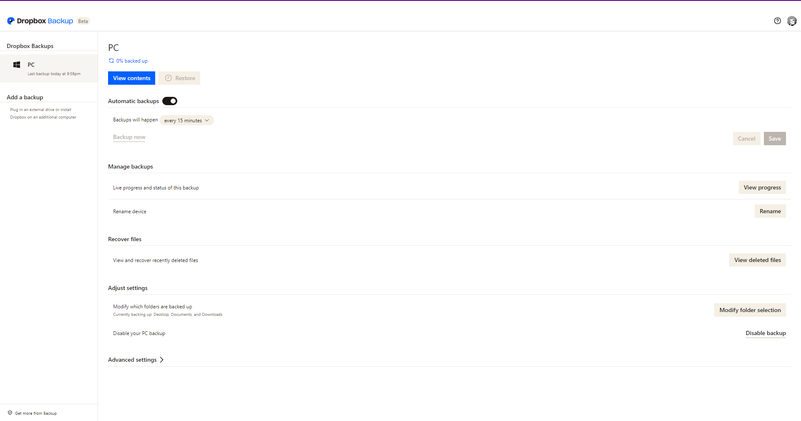
Task: Click the Get more from Backup icon
Action: coord(10,413)
